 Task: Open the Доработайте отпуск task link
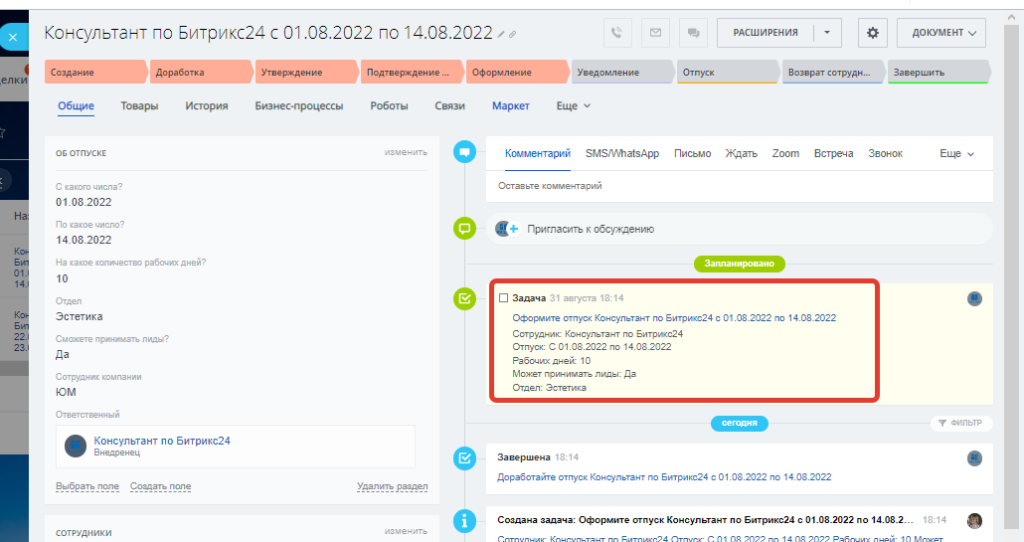(x=664, y=477)
